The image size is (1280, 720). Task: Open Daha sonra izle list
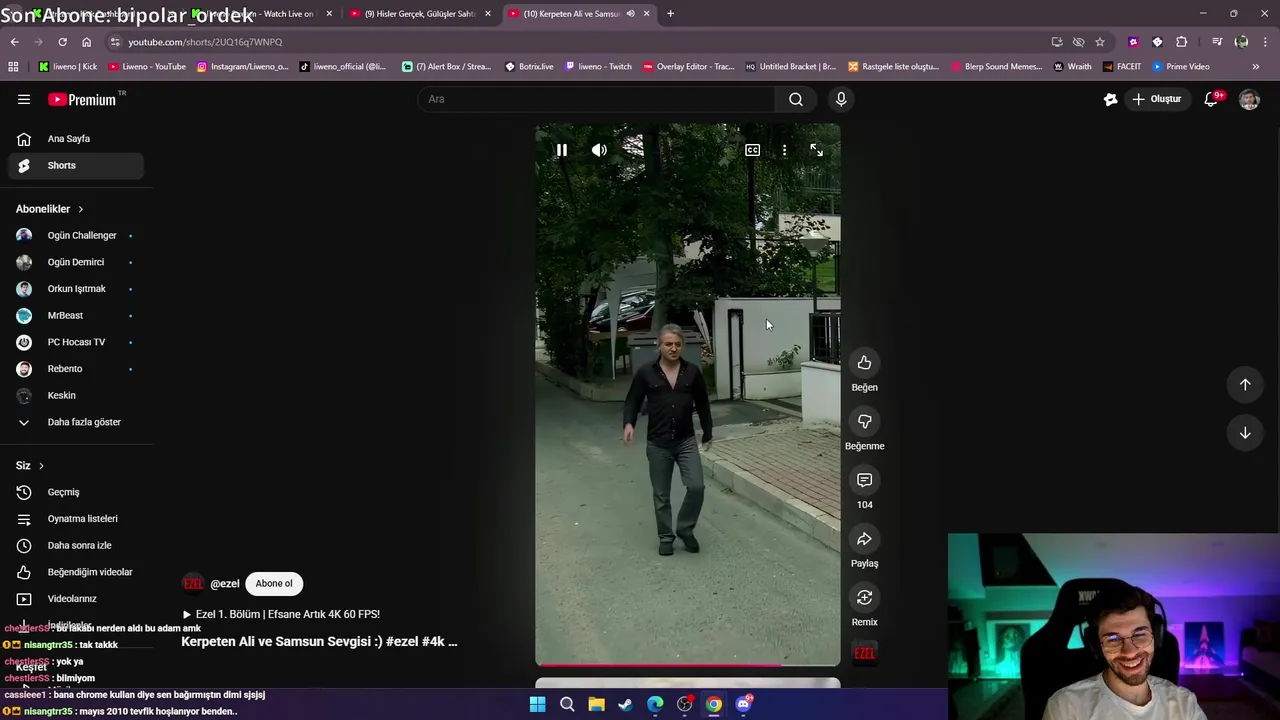[76, 546]
